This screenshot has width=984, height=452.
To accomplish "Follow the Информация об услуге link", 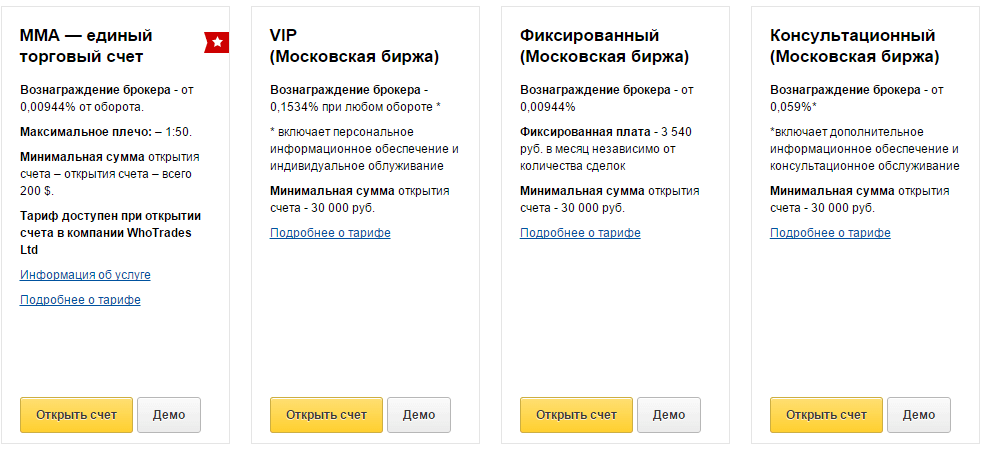I will click(85, 275).
